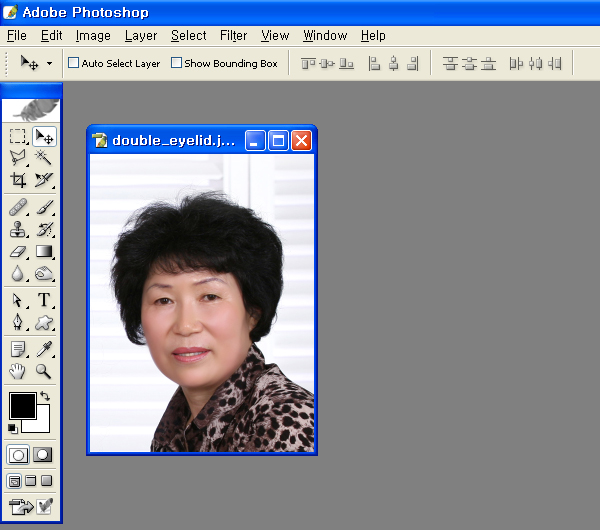Viewport: 600px width, 530px height.
Task: Click the Move tool icon in options bar
Action: (30, 63)
